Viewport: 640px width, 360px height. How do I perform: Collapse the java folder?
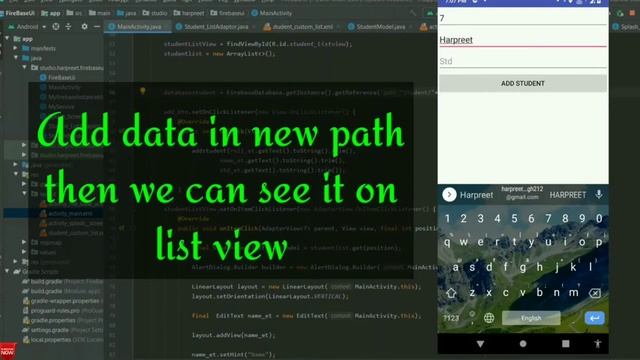(x=16, y=58)
